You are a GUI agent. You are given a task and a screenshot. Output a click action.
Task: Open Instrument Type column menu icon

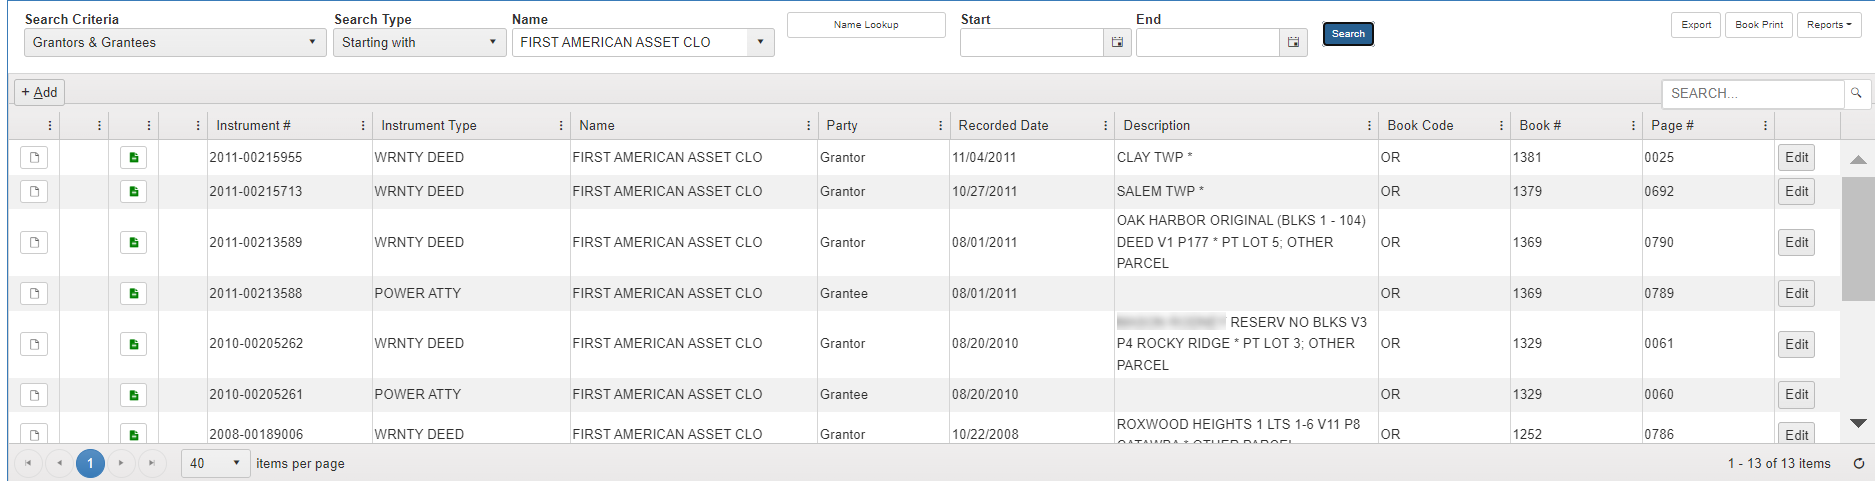[x=560, y=126]
